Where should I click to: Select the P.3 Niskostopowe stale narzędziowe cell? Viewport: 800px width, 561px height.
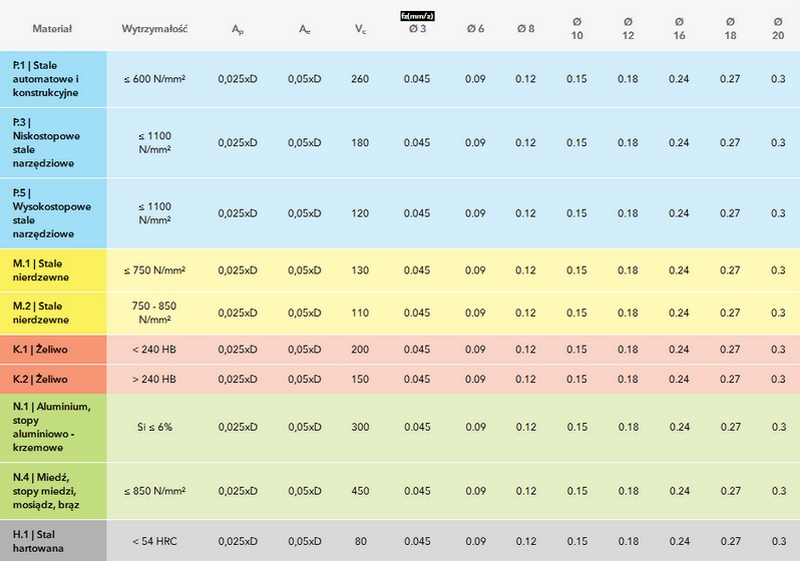pyautogui.click(x=53, y=143)
